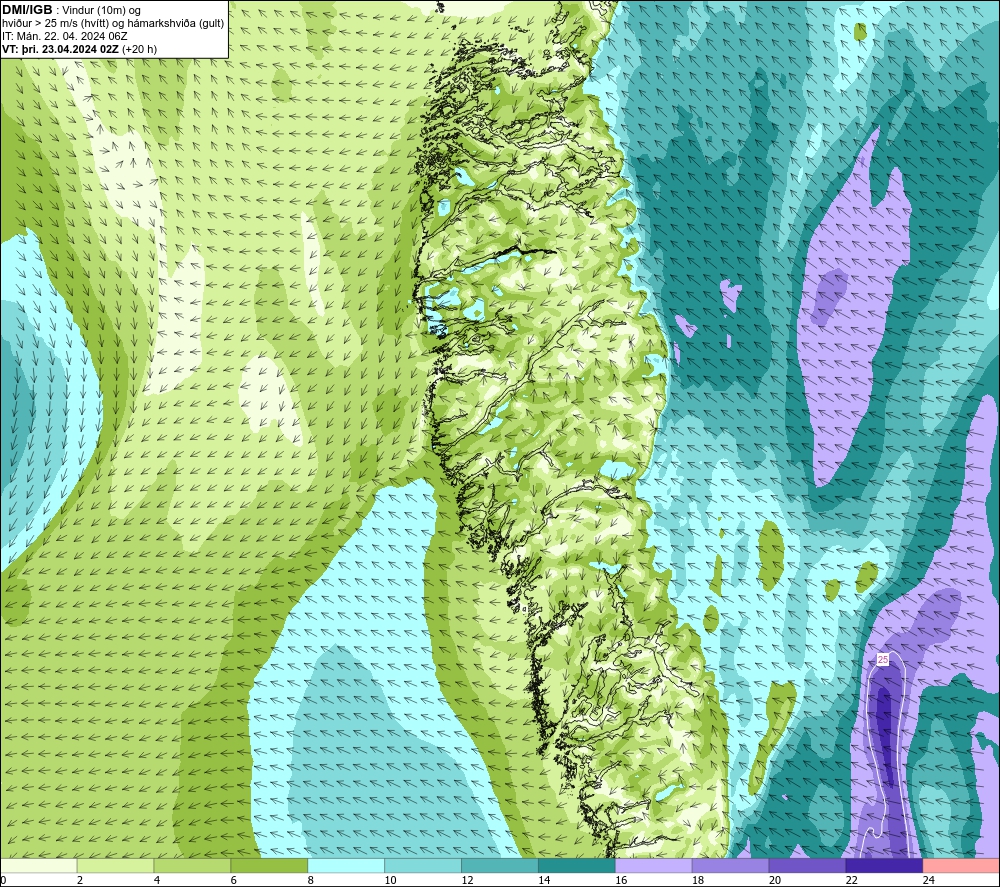
Task: Click the '6' scale label
Action: tap(233, 880)
